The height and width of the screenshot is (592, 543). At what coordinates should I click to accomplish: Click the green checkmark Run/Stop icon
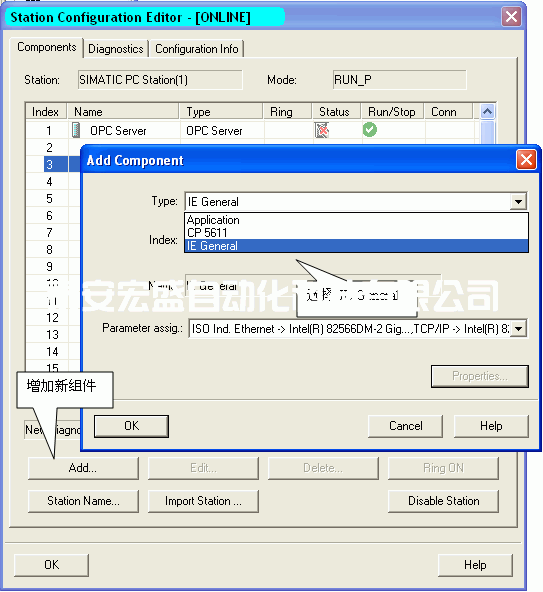370,130
